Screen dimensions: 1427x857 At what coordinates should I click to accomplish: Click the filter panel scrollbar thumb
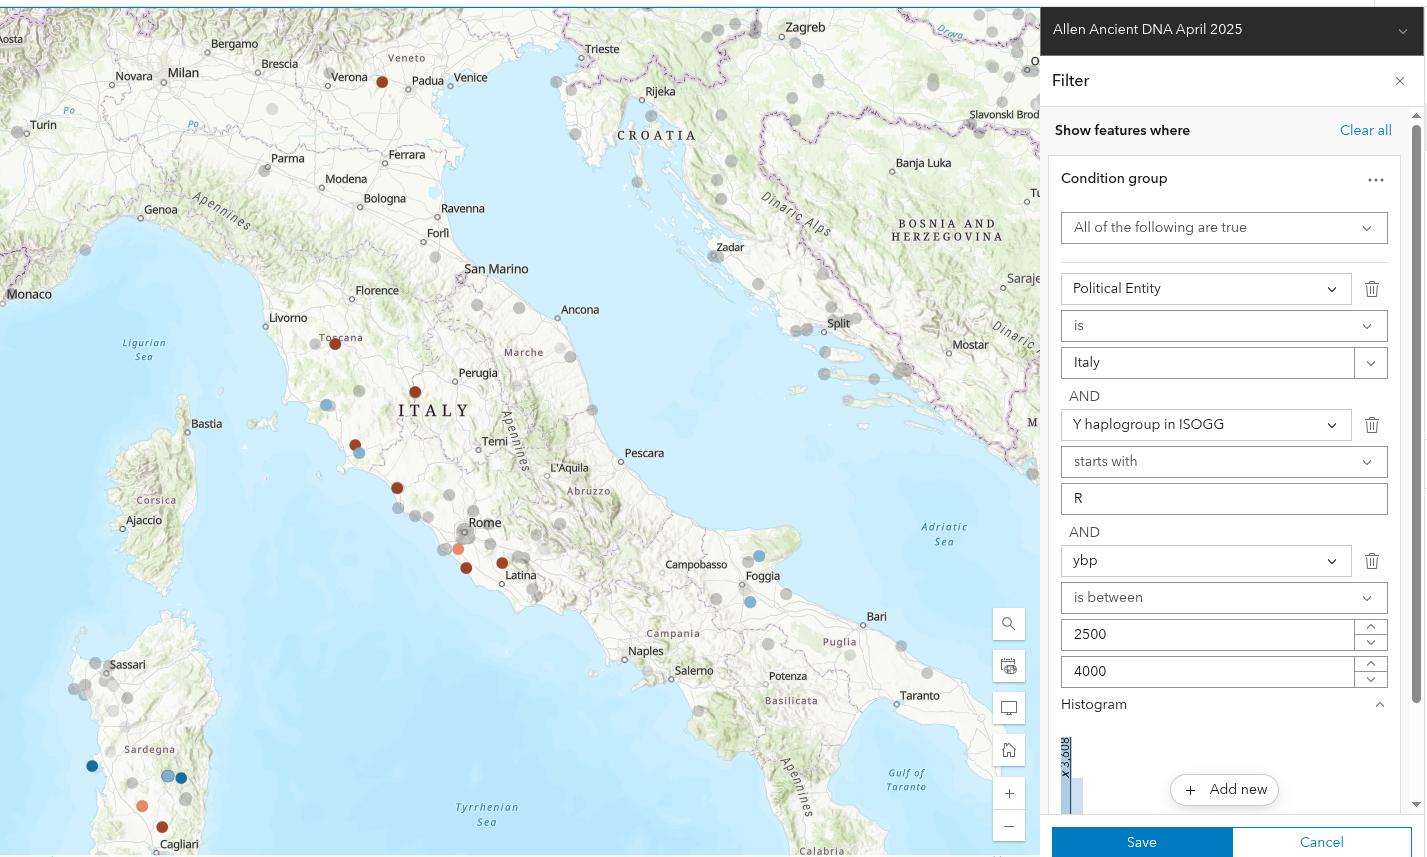click(1416, 412)
